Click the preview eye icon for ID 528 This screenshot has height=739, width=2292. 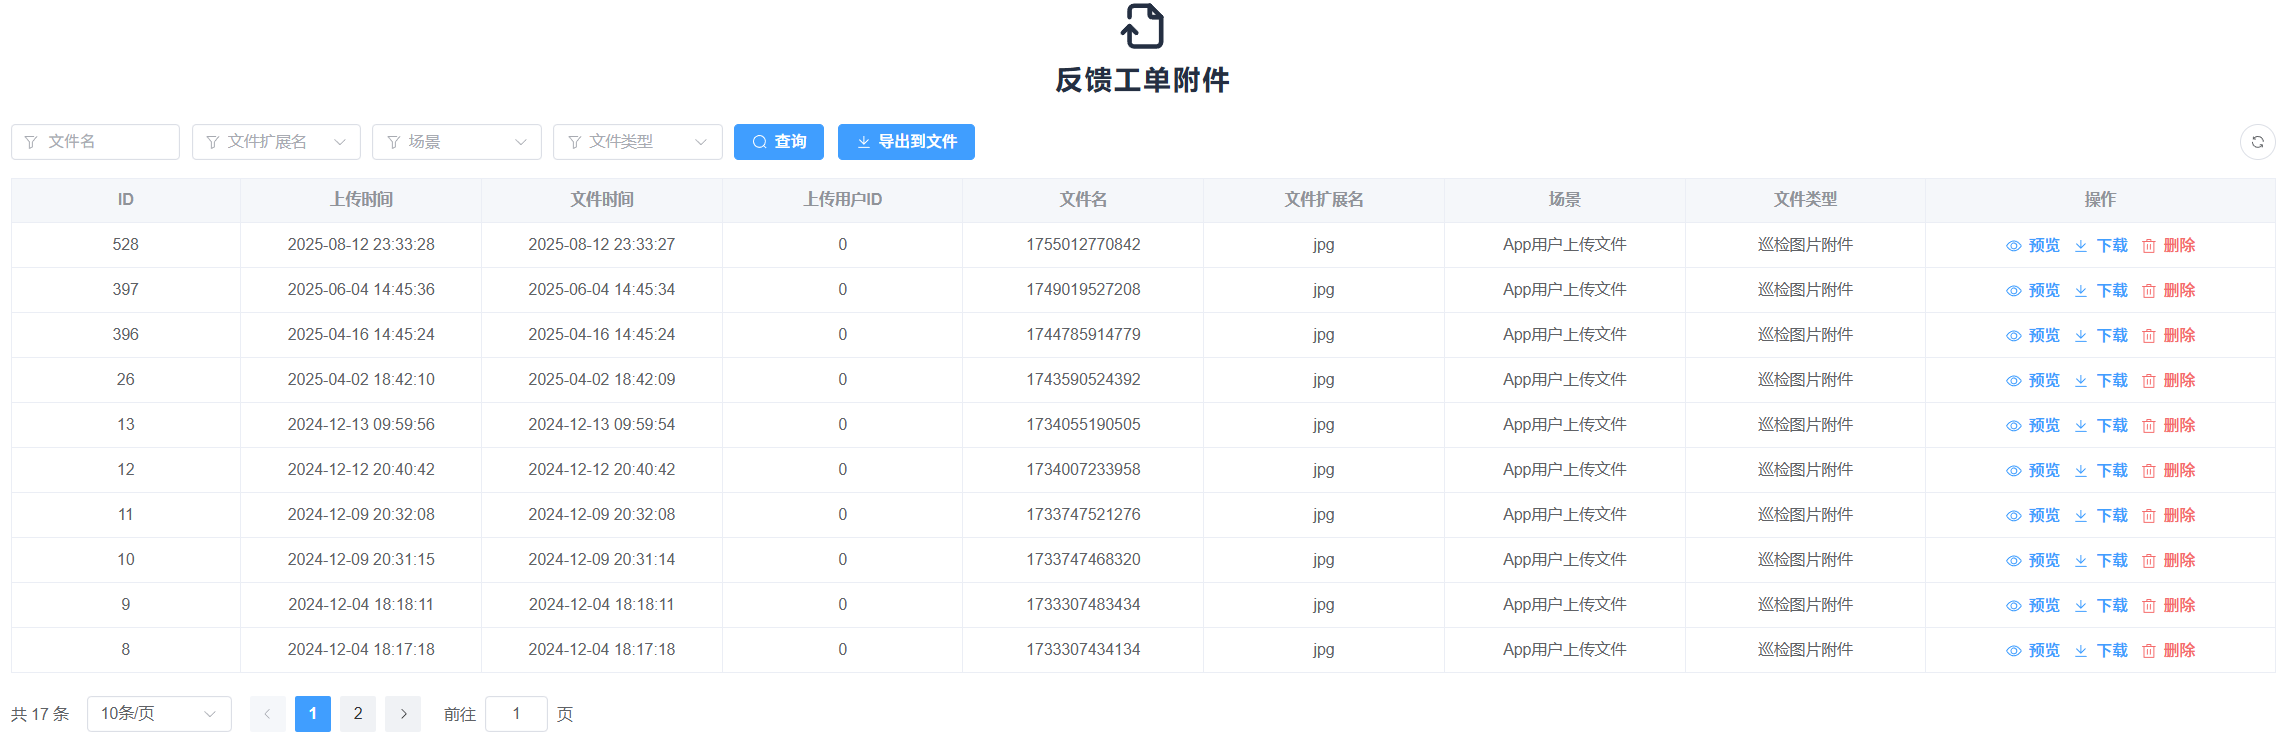(2013, 246)
